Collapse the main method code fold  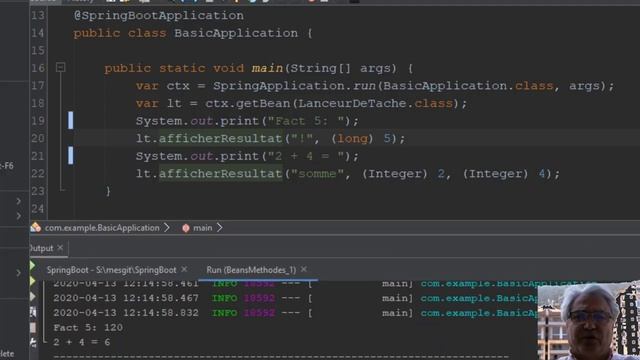pyautogui.click(x=60, y=67)
